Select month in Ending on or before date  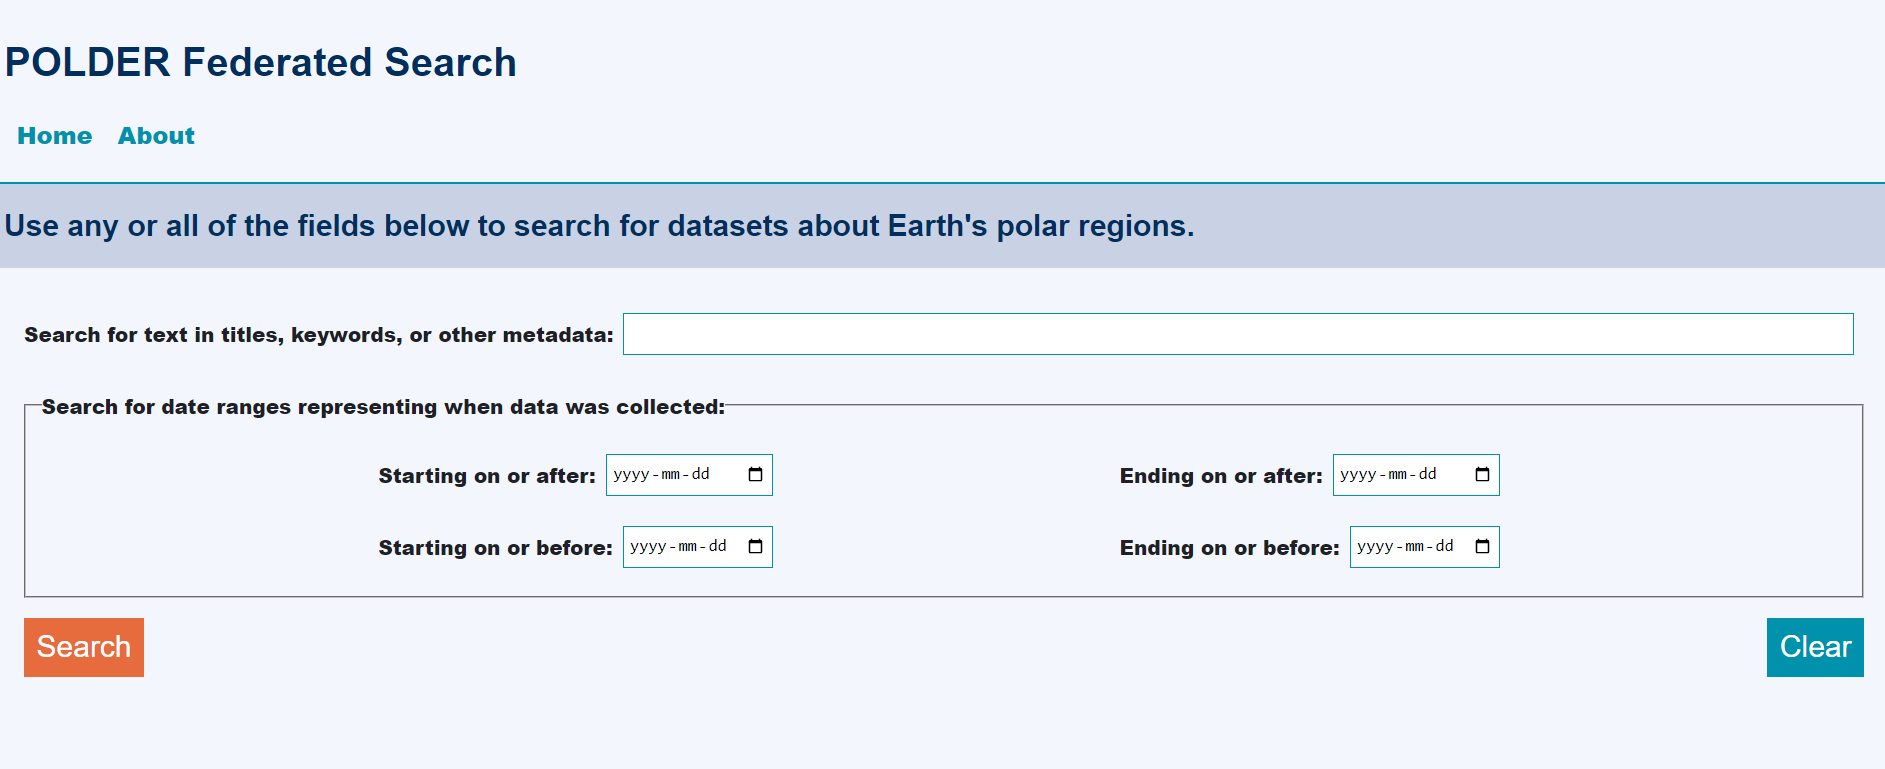(1415, 547)
